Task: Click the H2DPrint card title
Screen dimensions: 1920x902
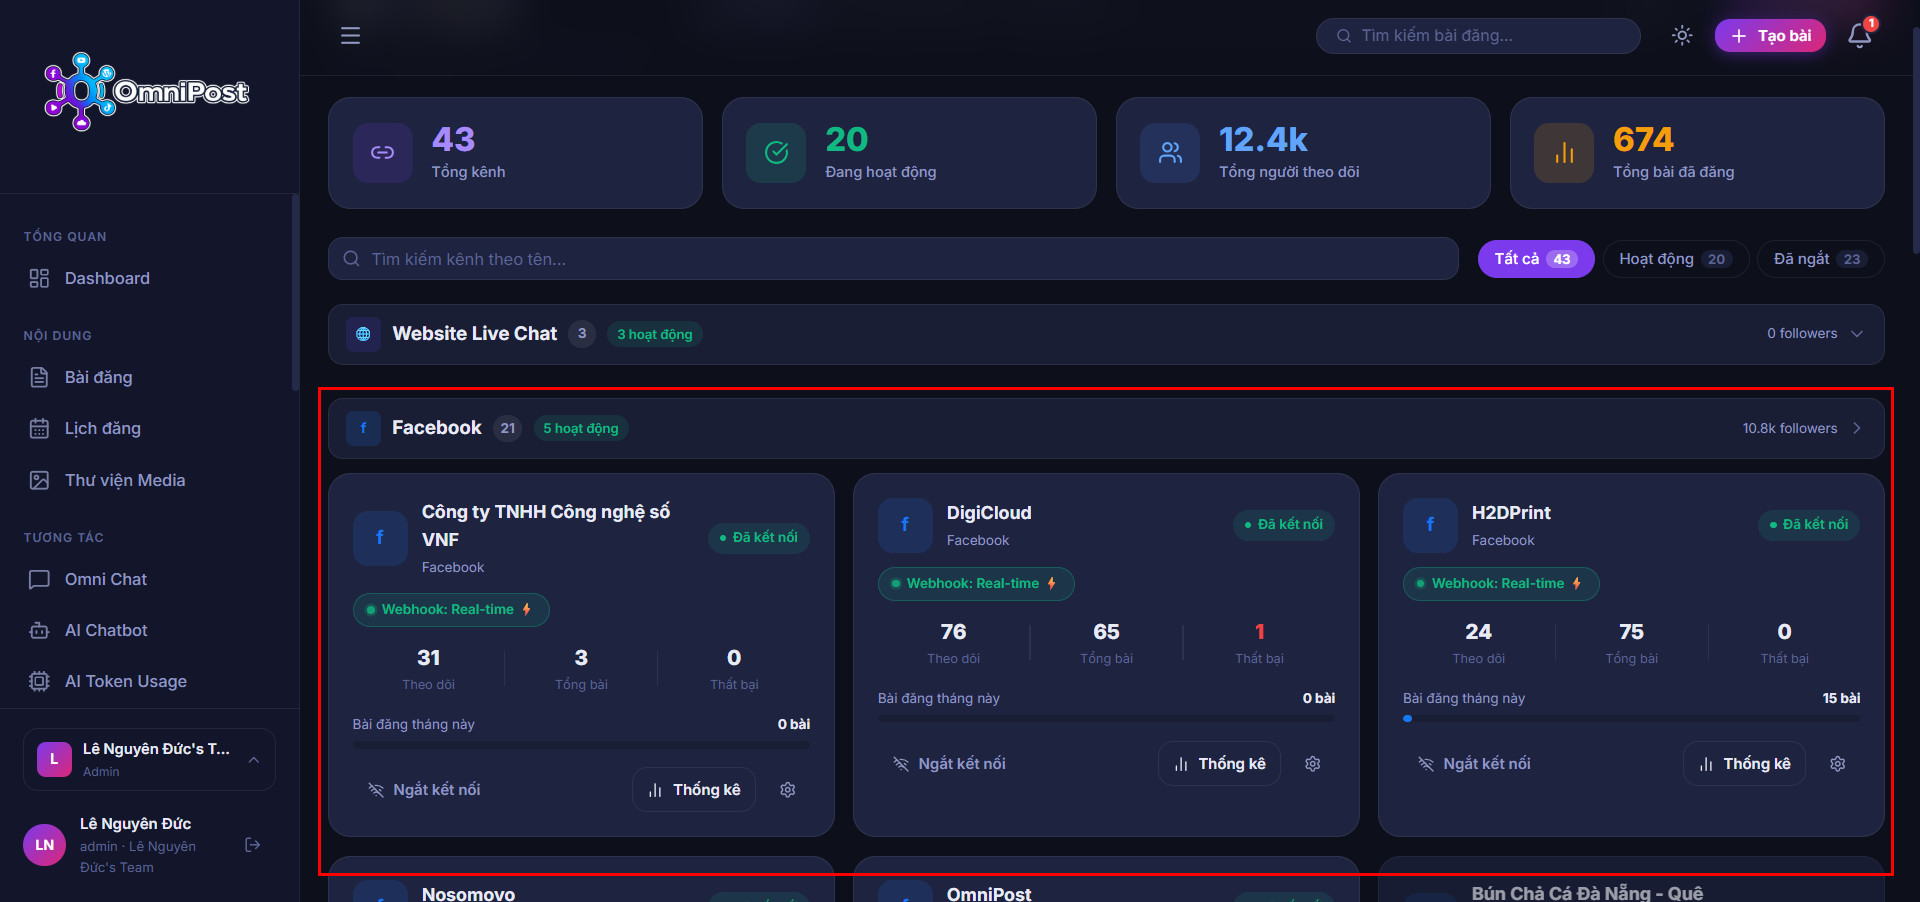Action: [1511, 513]
